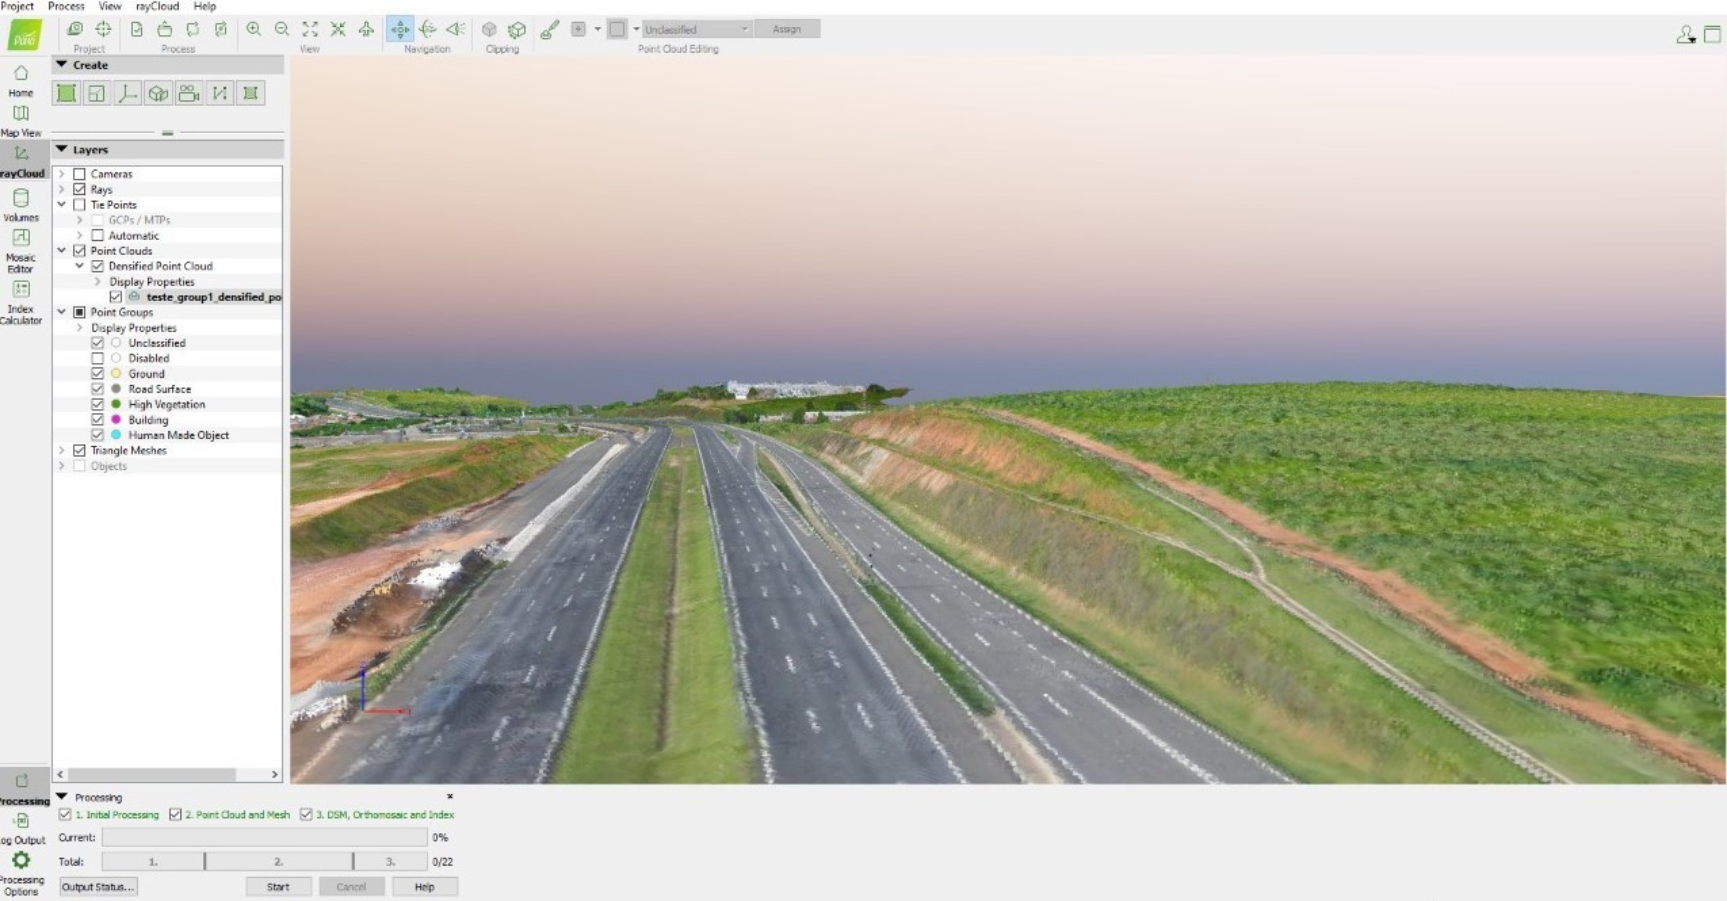Screen dimensions: 1727x901
Task: Click the Edit Clipping Box icon
Action: click(517, 29)
